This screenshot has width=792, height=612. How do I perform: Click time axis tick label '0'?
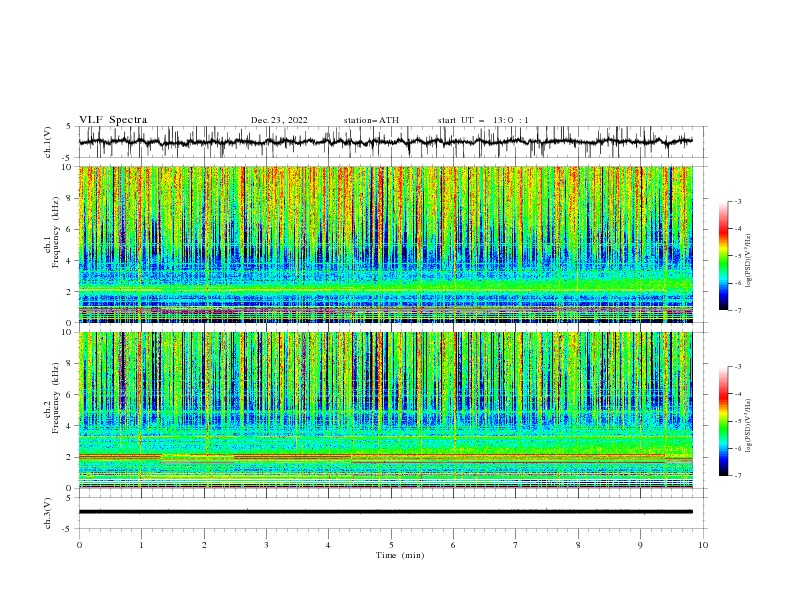pyautogui.click(x=79, y=545)
